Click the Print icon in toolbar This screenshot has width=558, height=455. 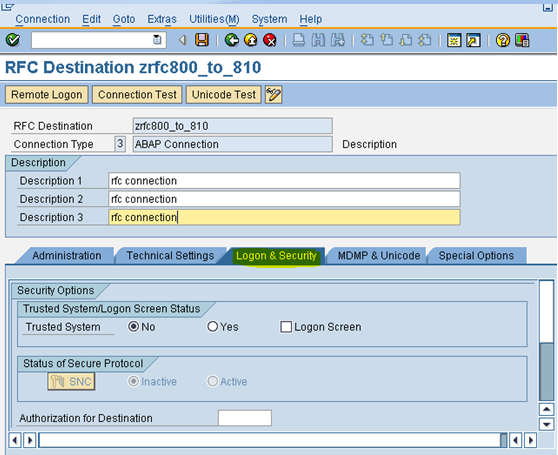coord(298,40)
